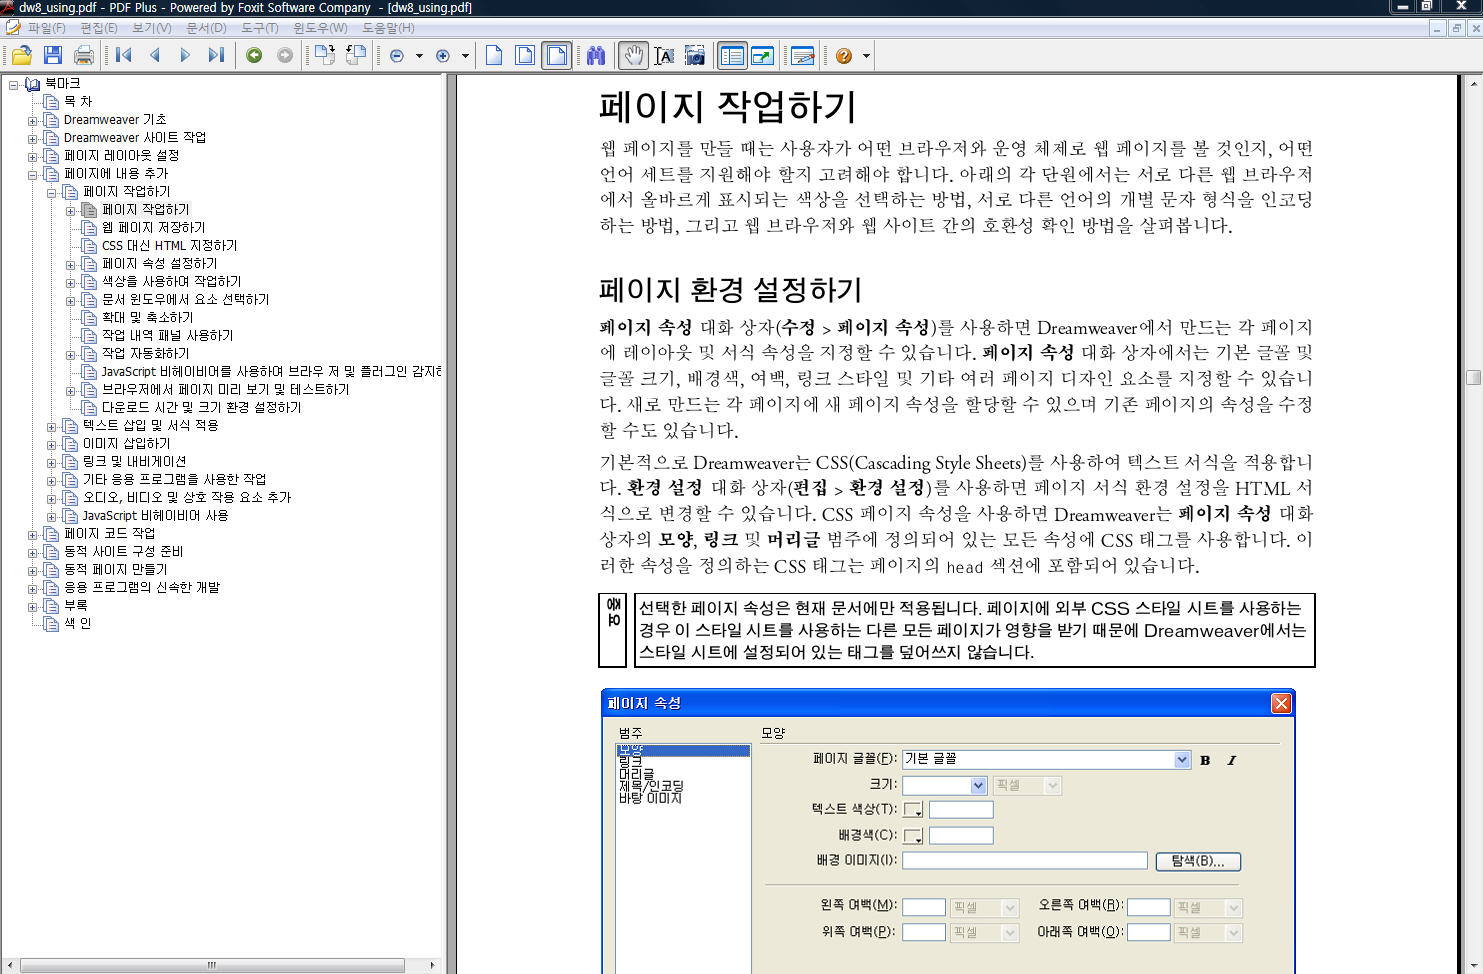Viewport: 1483px width, 974px height.
Task: Jump to the last page icon
Action: click(216, 56)
